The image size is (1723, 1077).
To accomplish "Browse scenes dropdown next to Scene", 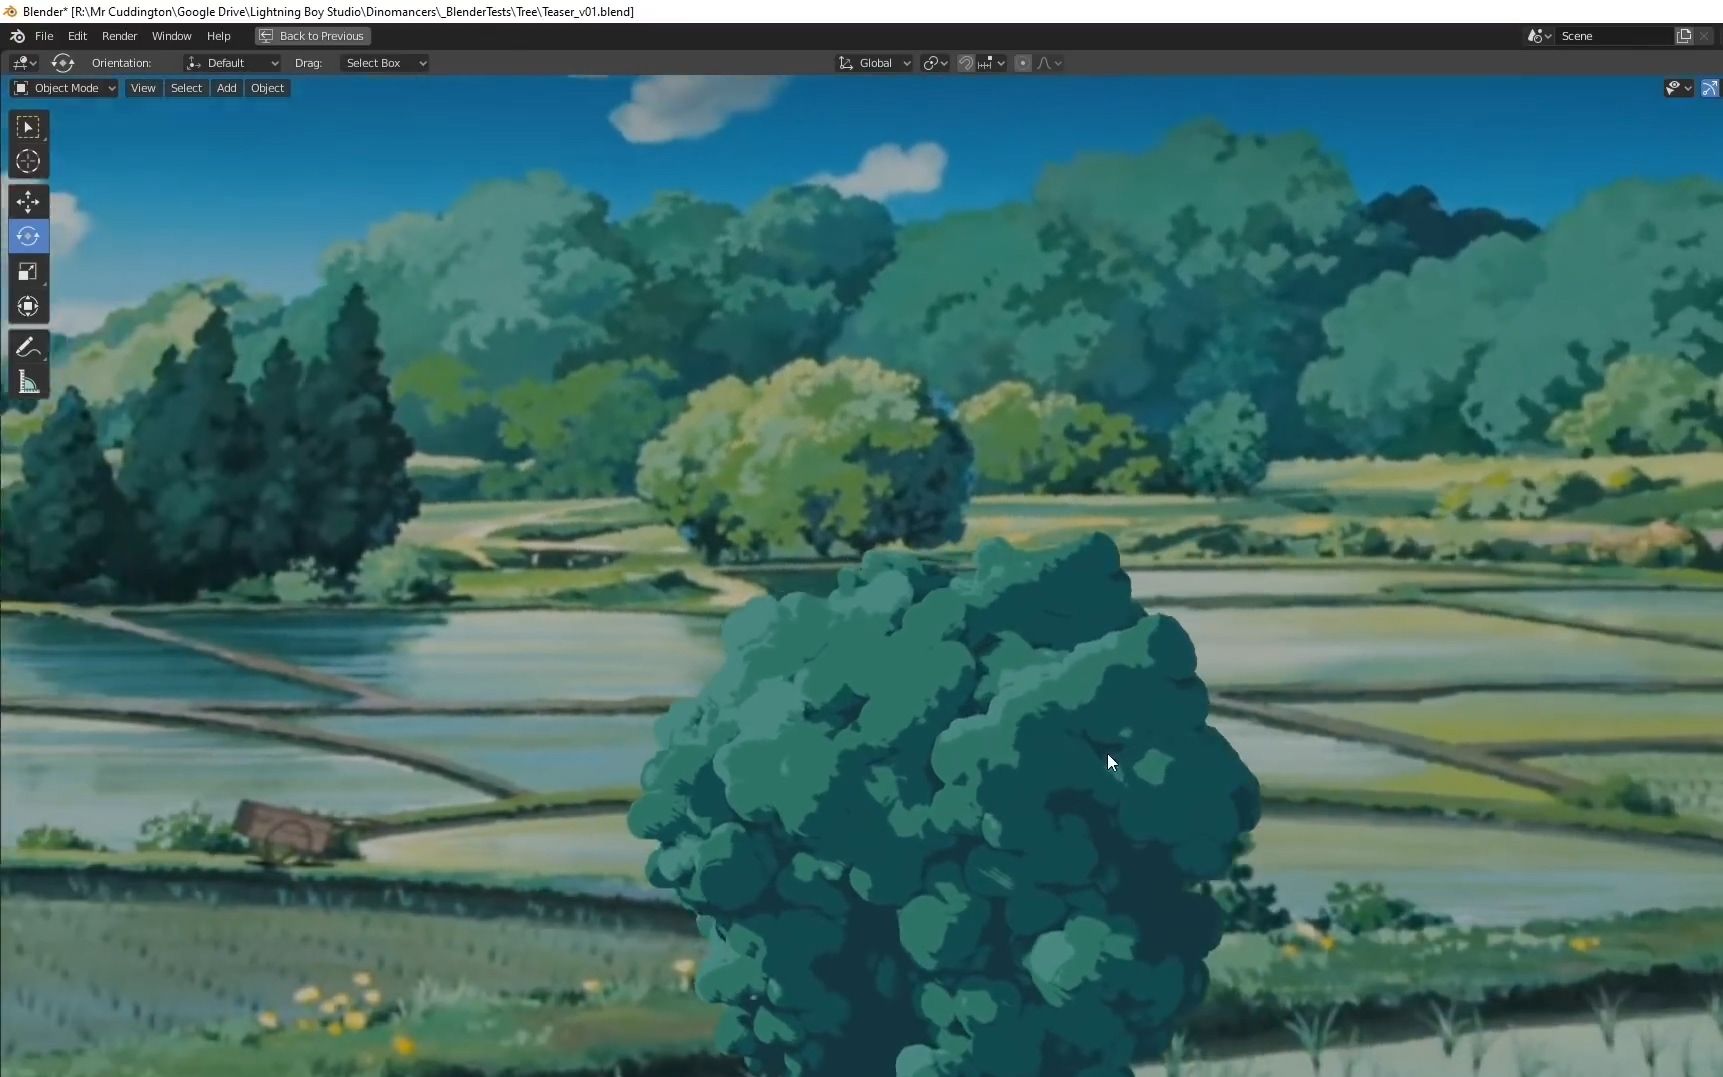I will 1540,36.
